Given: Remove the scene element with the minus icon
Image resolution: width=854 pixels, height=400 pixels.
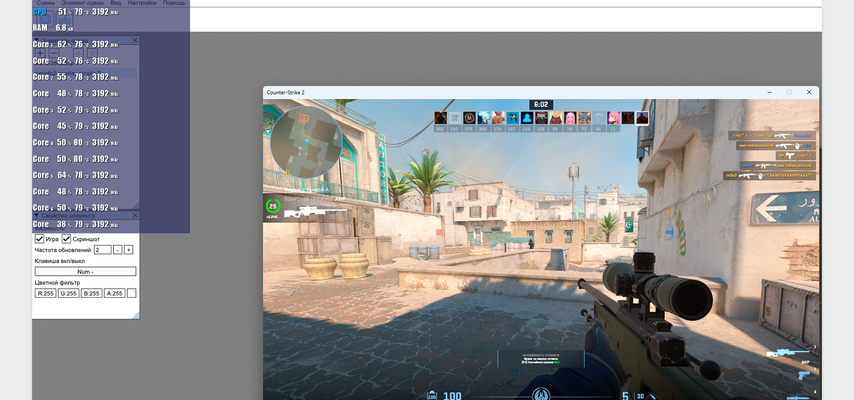Looking at the screenshot, I should (54, 53).
